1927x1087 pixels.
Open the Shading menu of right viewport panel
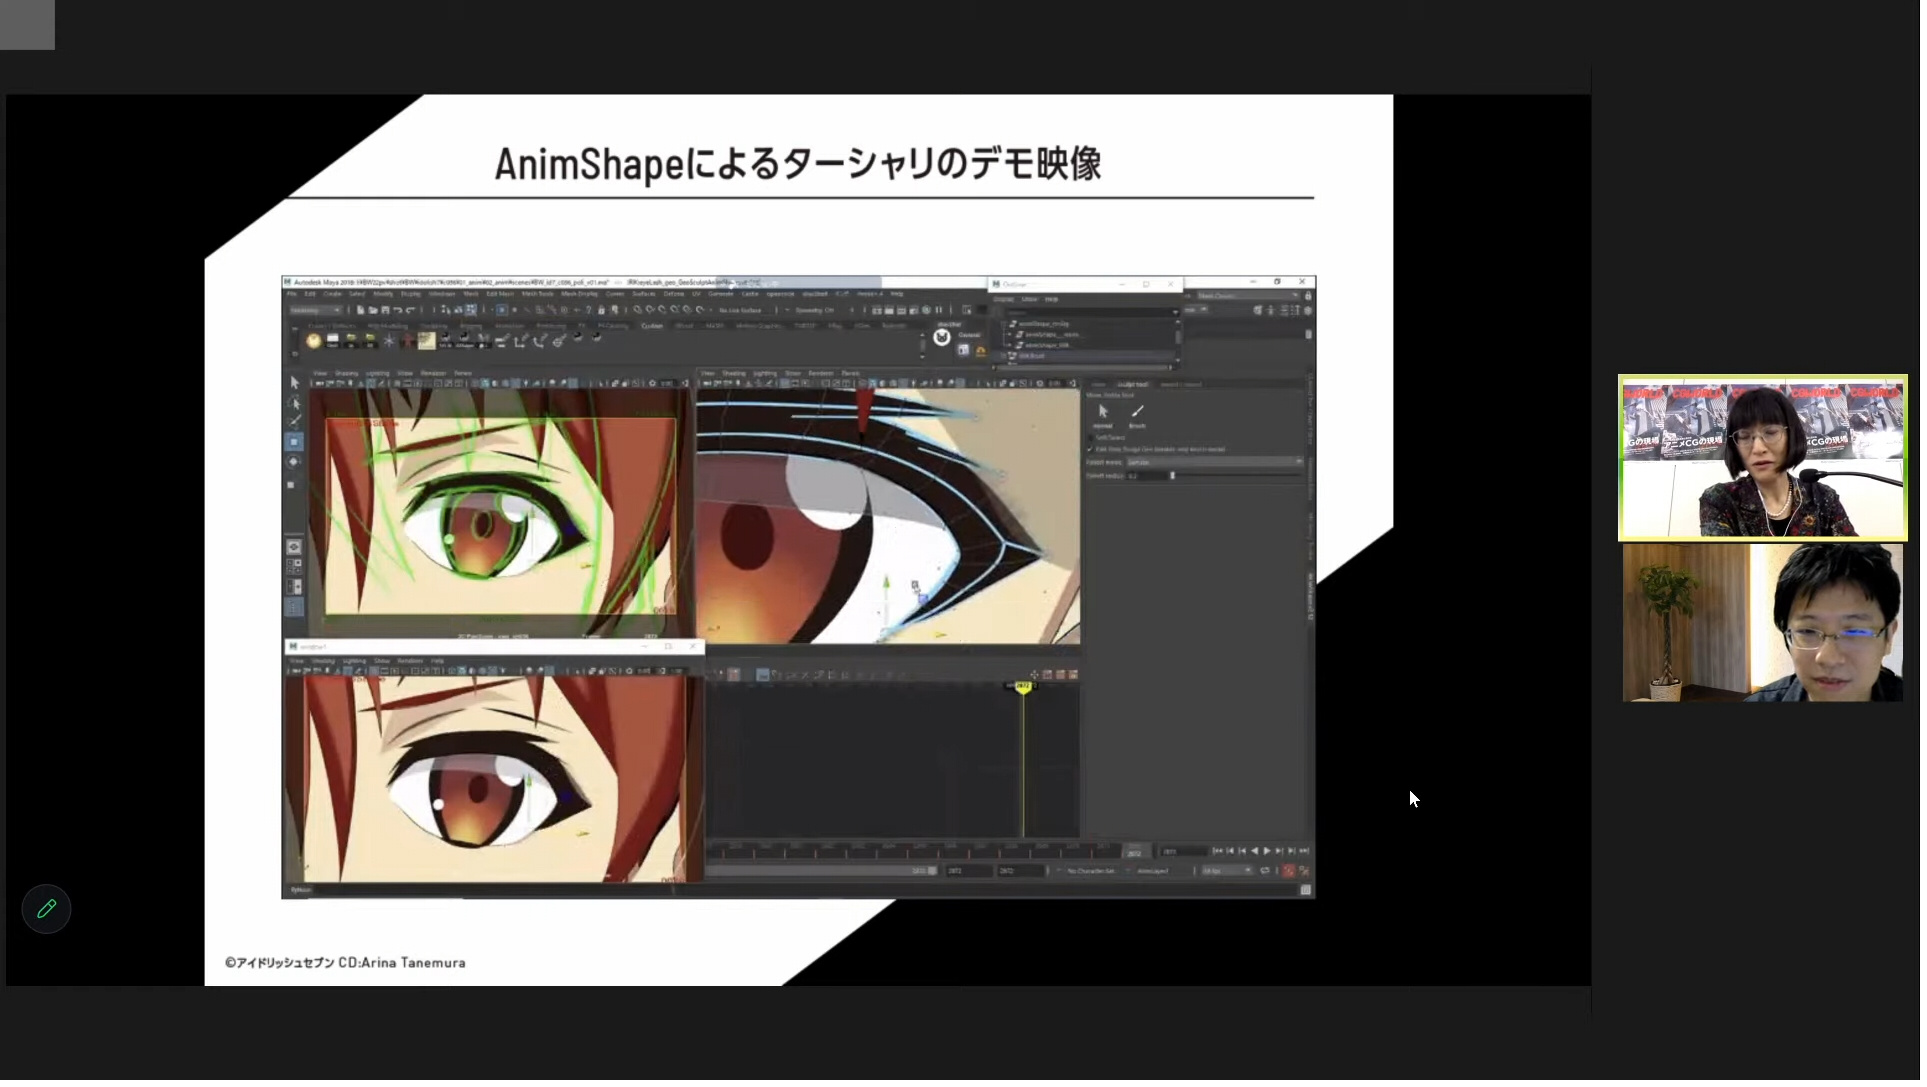[x=734, y=373]
